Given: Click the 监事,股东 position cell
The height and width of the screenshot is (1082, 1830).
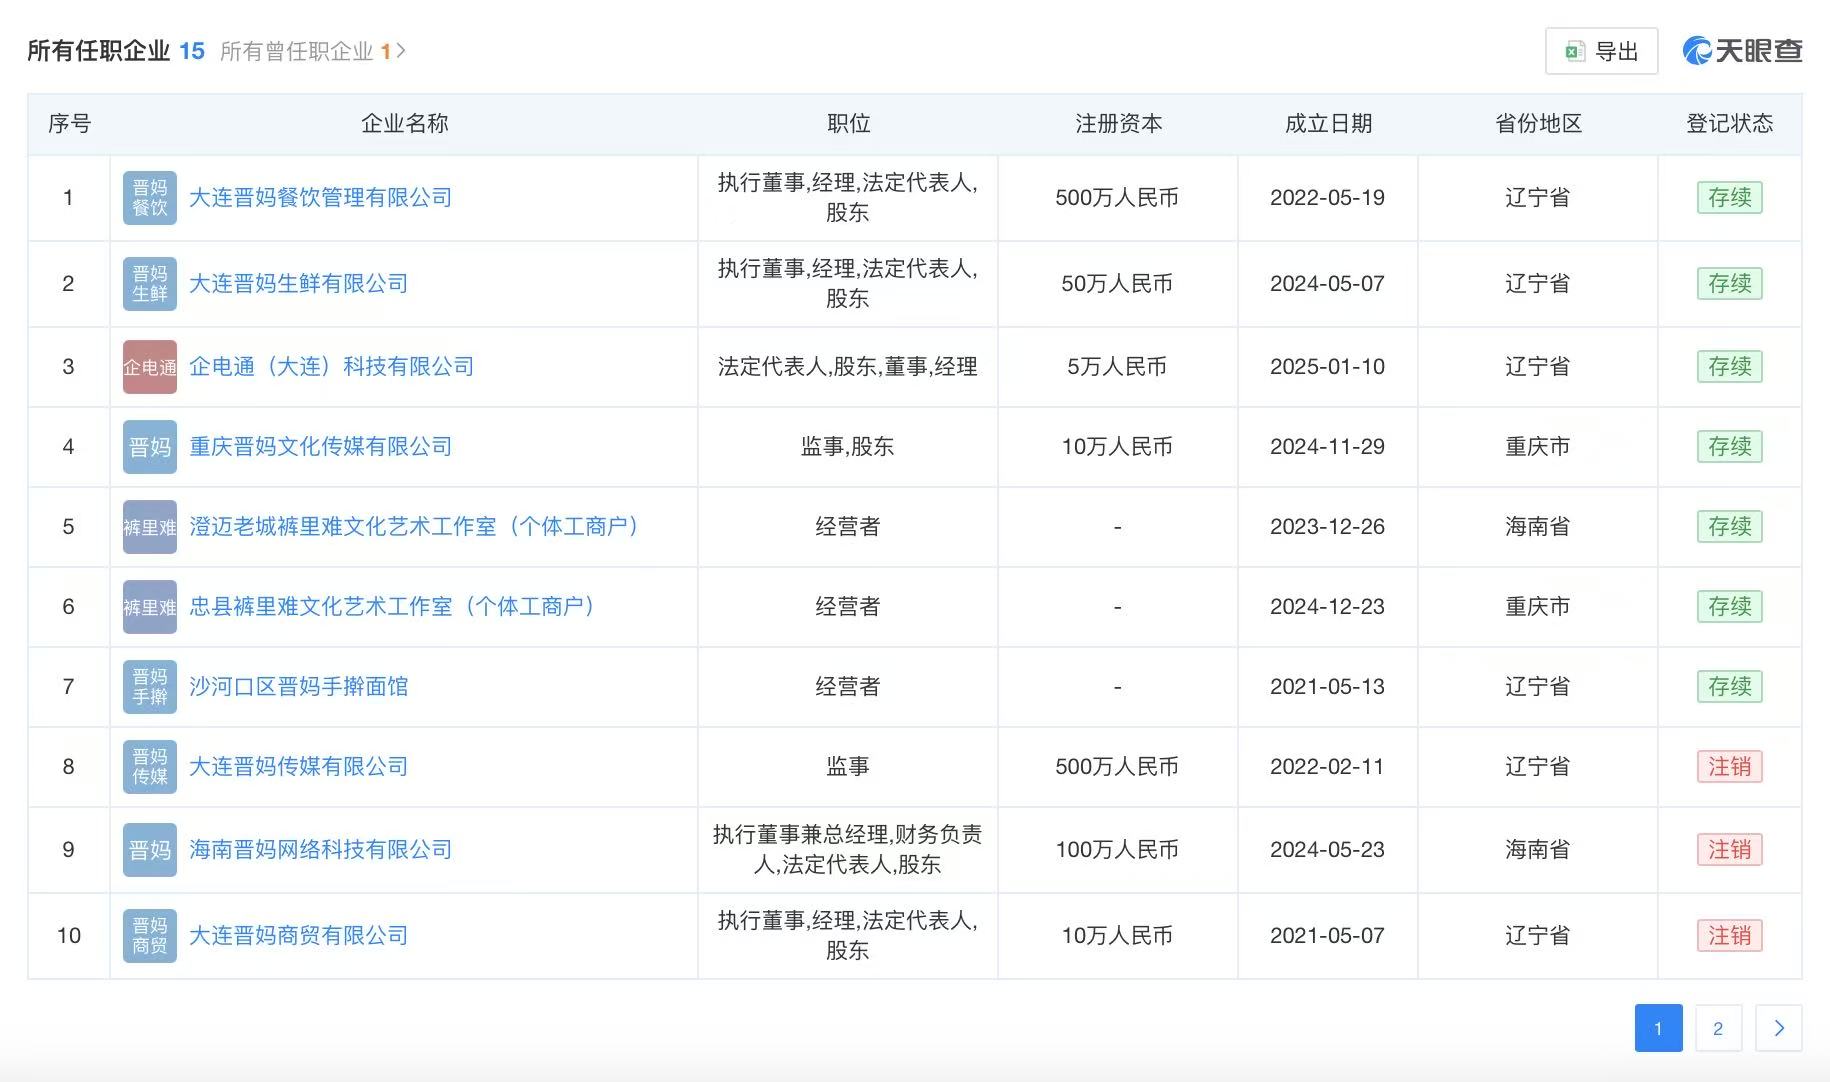Looking at the screenshot, I should pos(847,447).
